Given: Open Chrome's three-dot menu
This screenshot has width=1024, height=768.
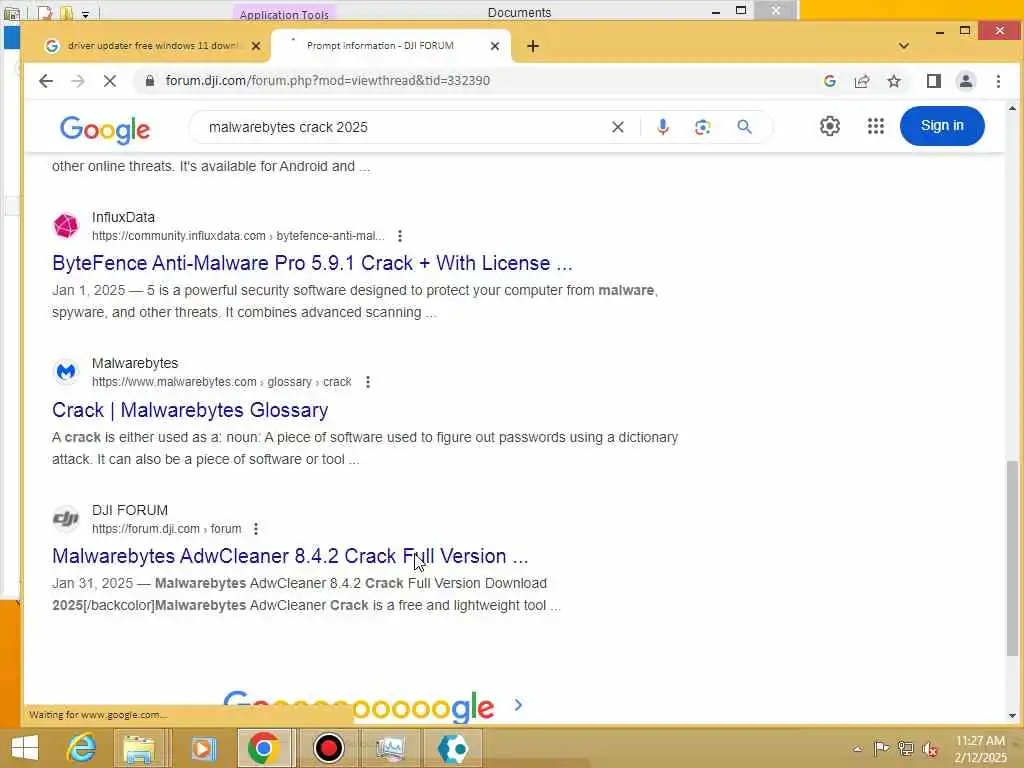Looking at the screenshot, I should tap(998, 81).
